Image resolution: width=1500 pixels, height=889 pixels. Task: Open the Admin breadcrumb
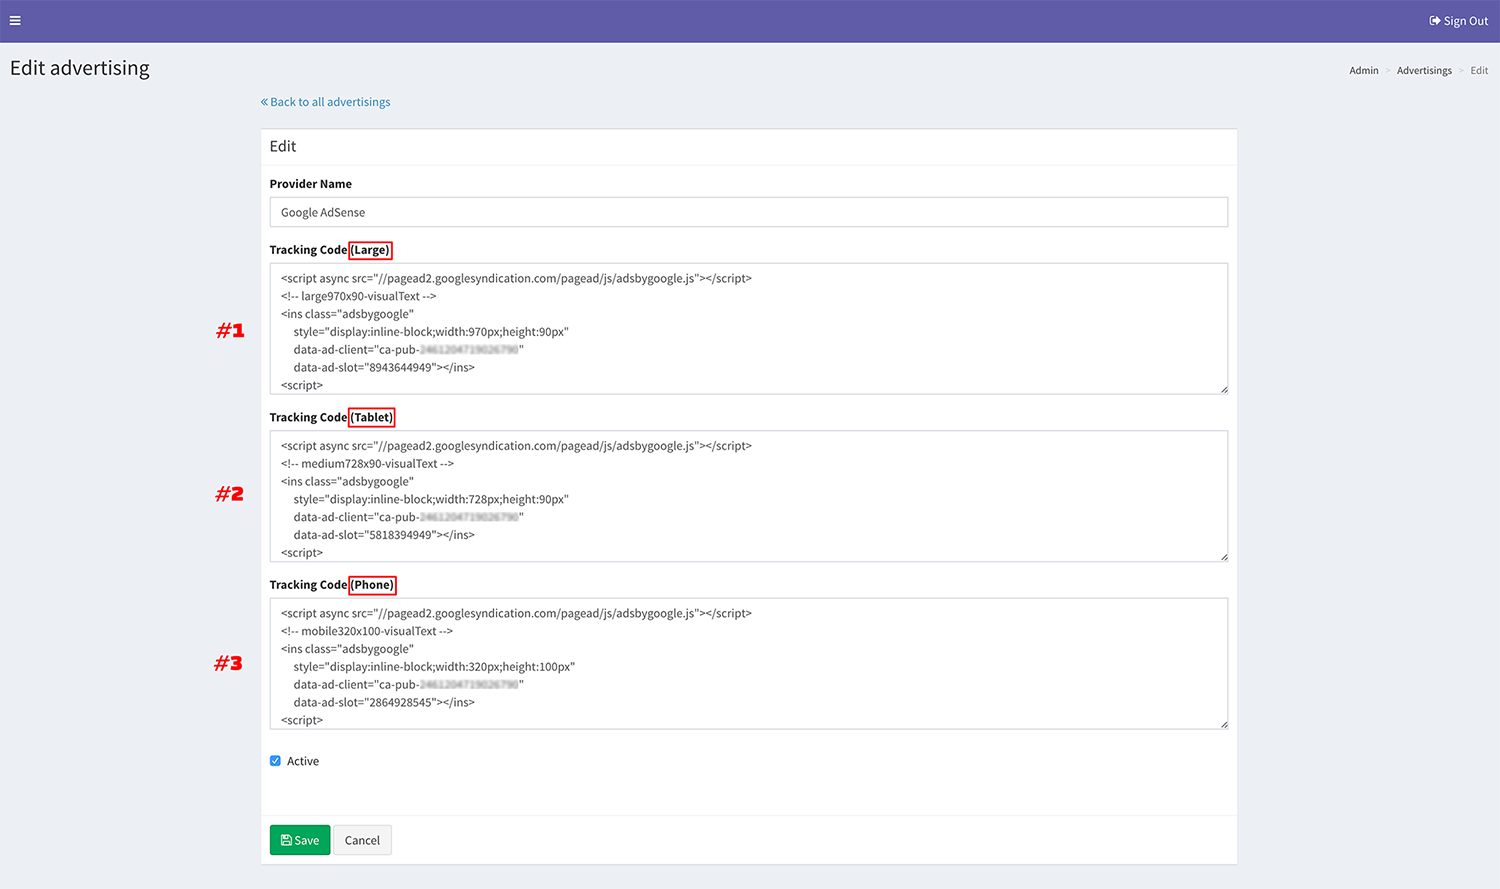pos(1363,71)
